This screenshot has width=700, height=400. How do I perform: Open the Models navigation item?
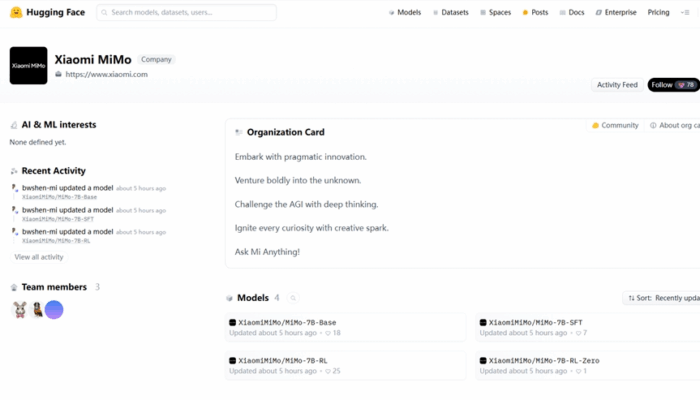[404, 12]
